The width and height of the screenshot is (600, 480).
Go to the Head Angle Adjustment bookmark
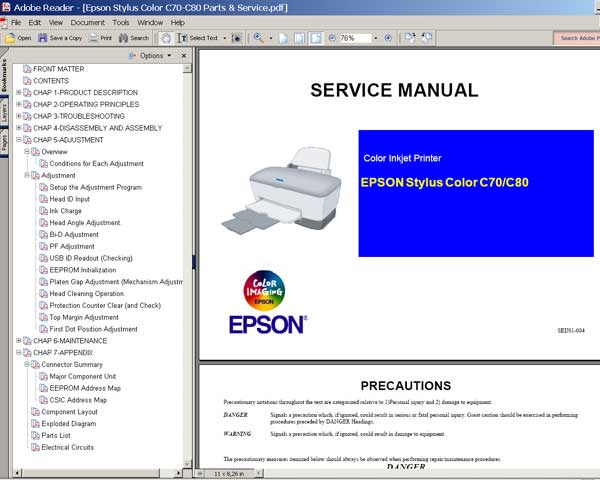84,223
